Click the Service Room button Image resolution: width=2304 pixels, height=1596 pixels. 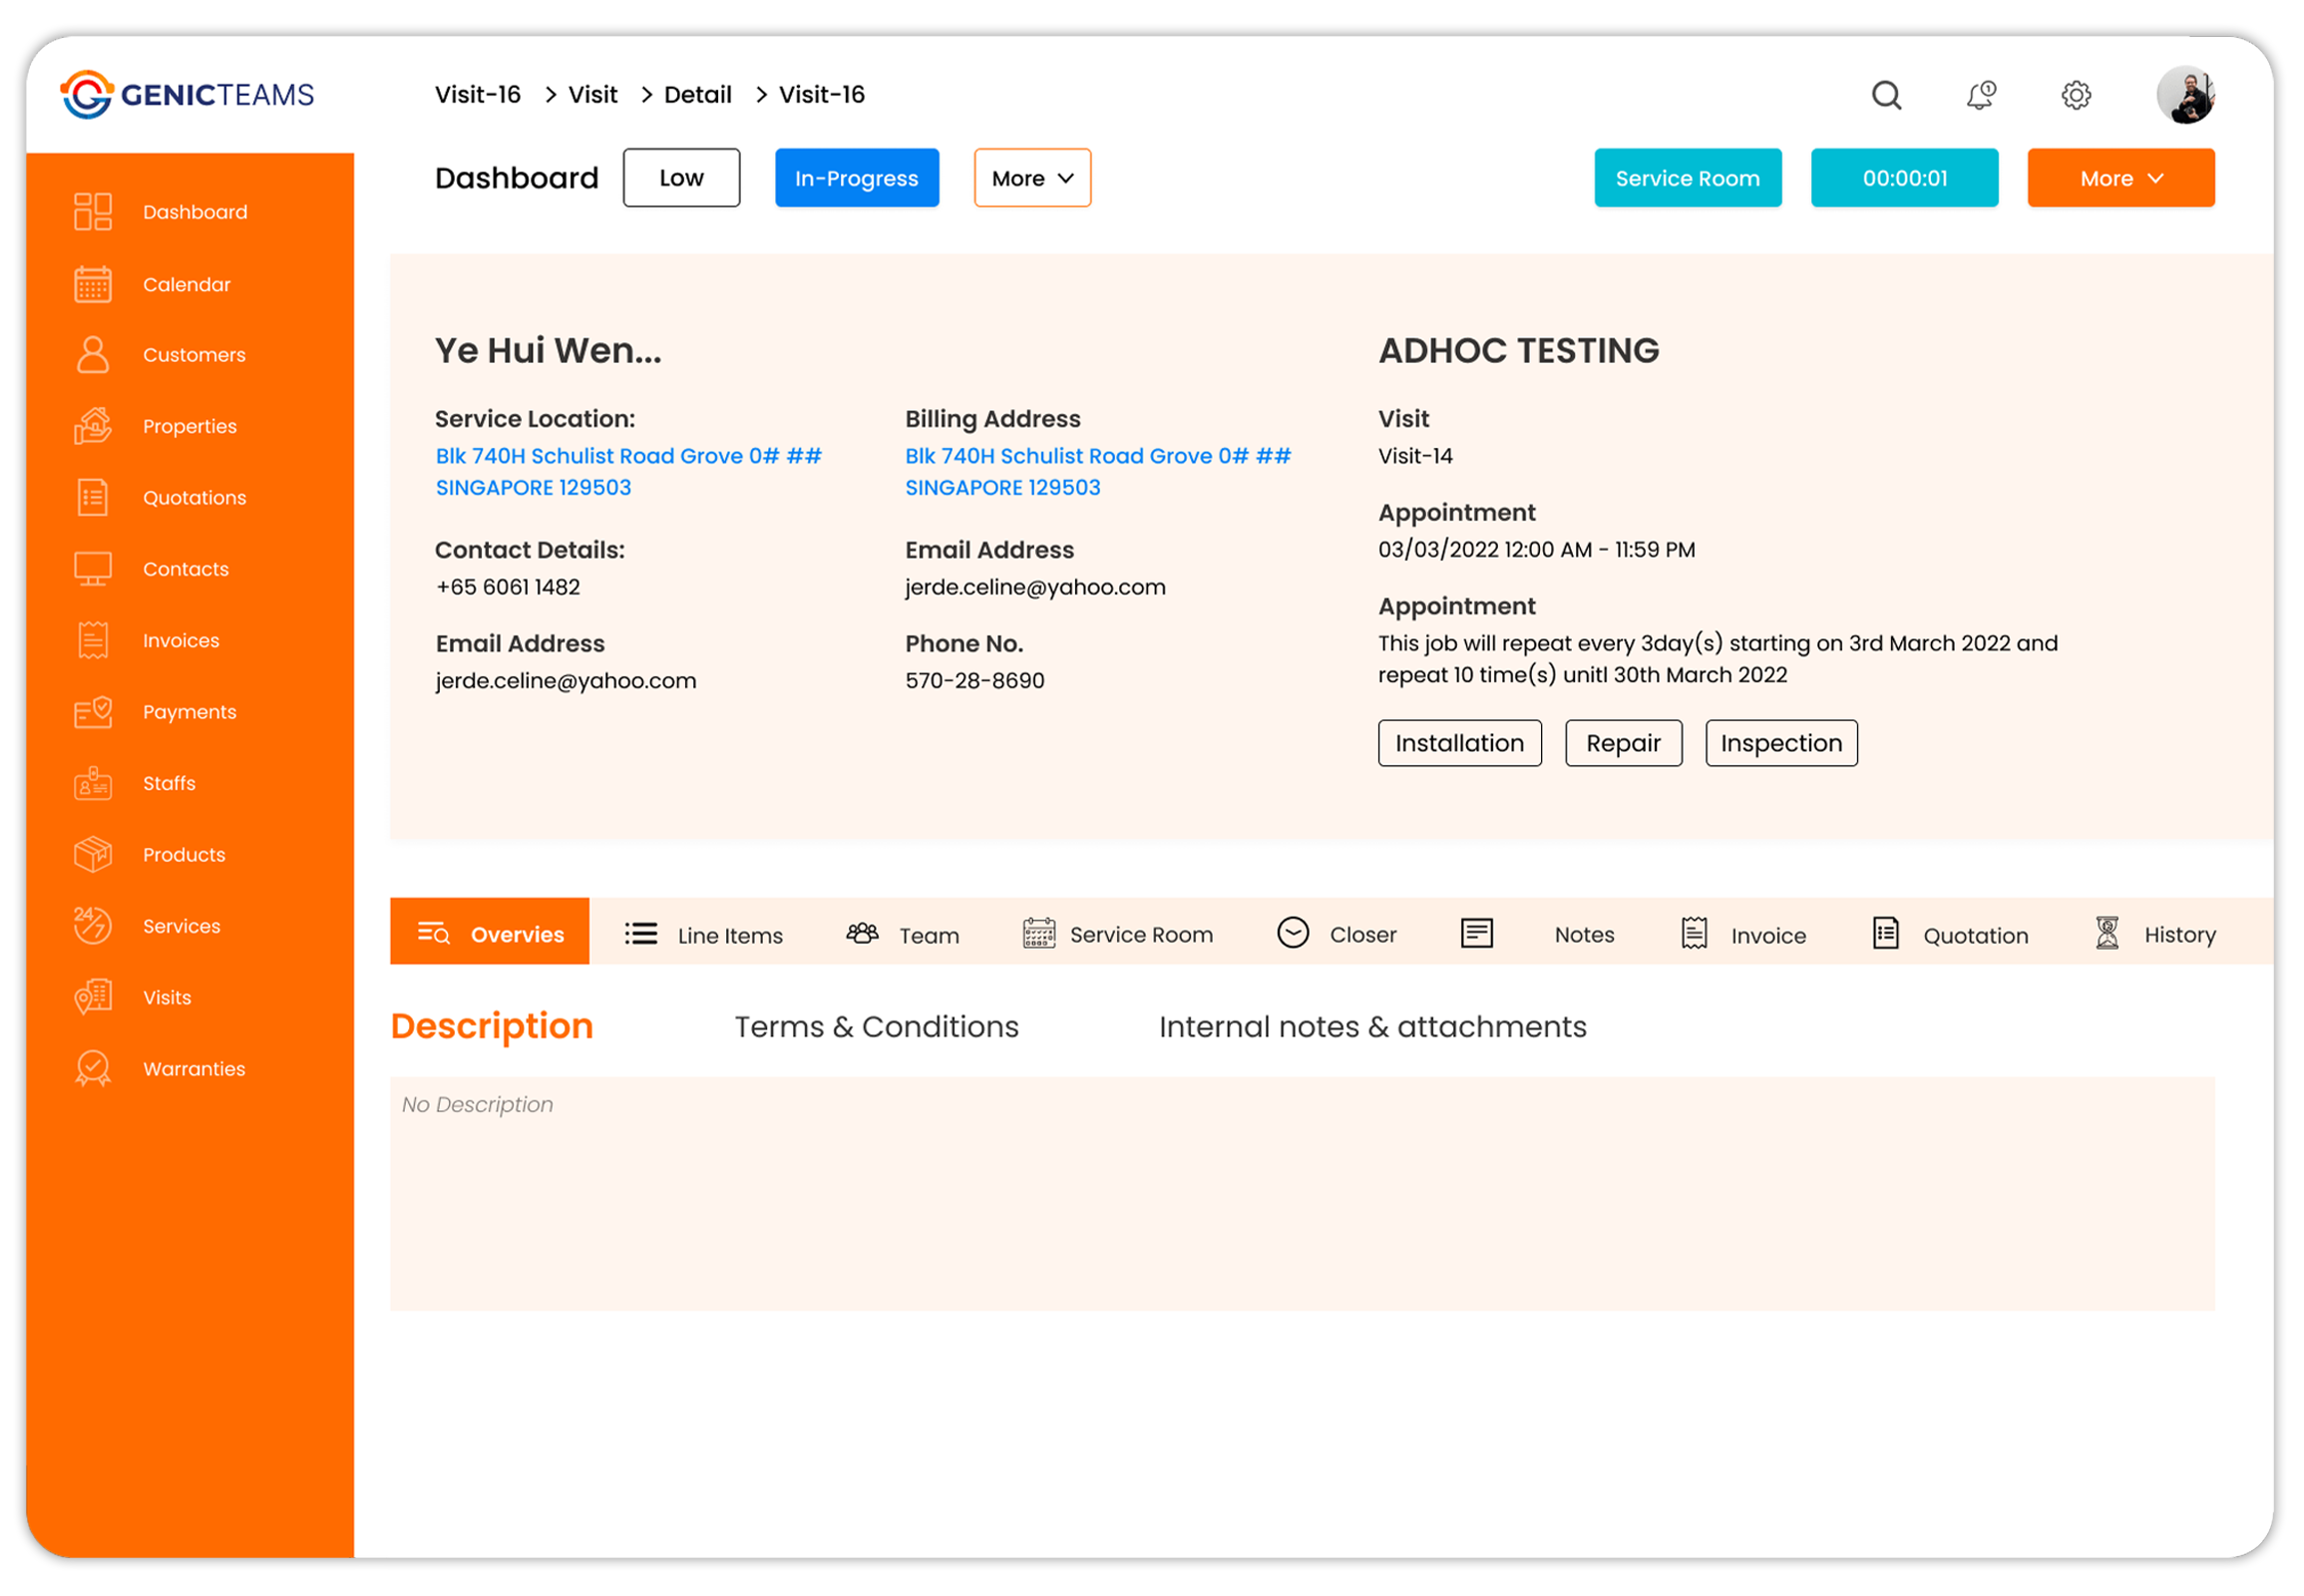(x=1687, y=178)
